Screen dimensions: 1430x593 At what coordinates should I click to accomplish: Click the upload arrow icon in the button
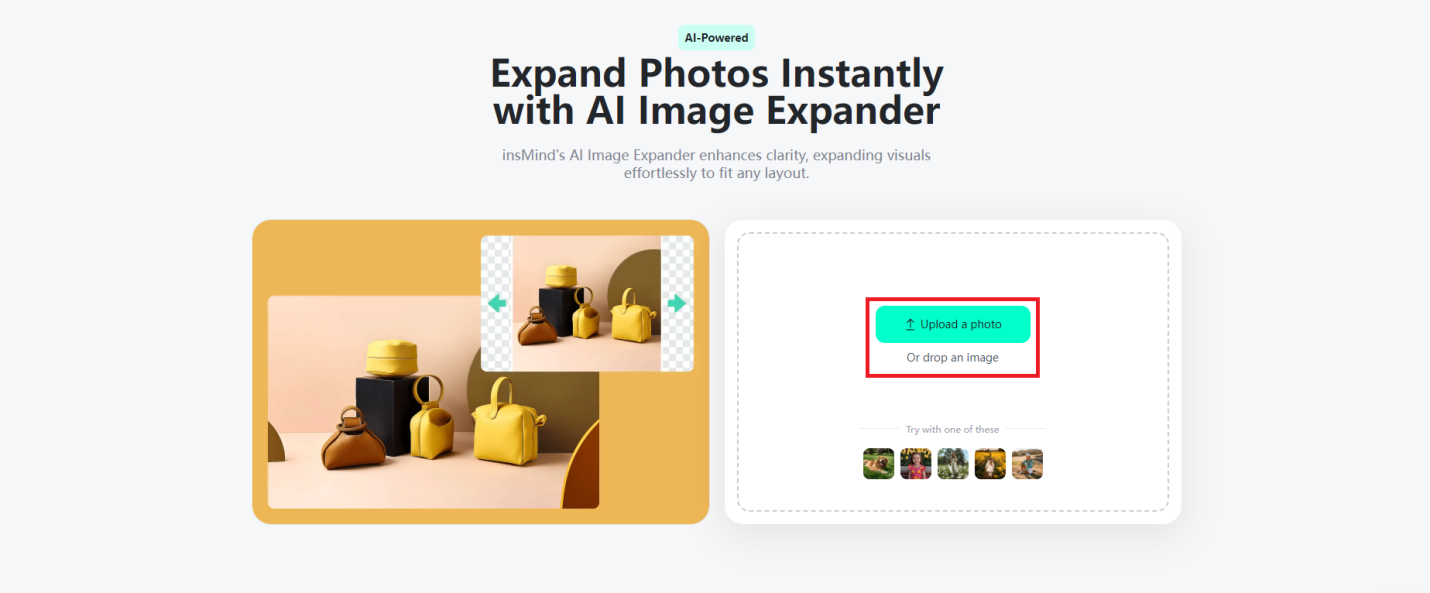coord(910,324)
